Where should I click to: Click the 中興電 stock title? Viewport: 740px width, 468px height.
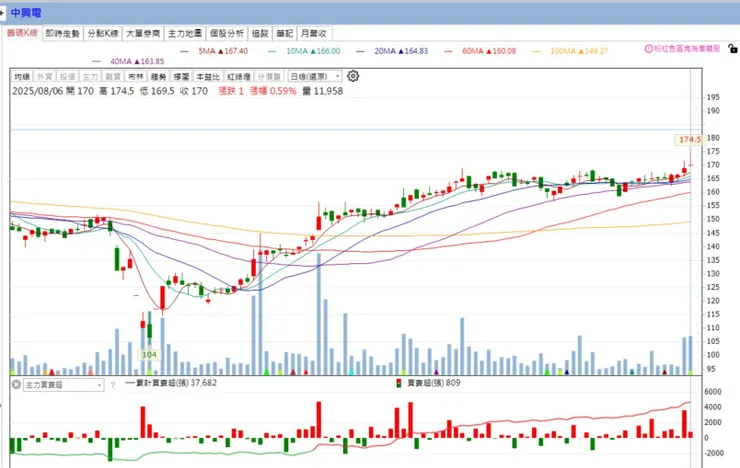tap(26, 13)
